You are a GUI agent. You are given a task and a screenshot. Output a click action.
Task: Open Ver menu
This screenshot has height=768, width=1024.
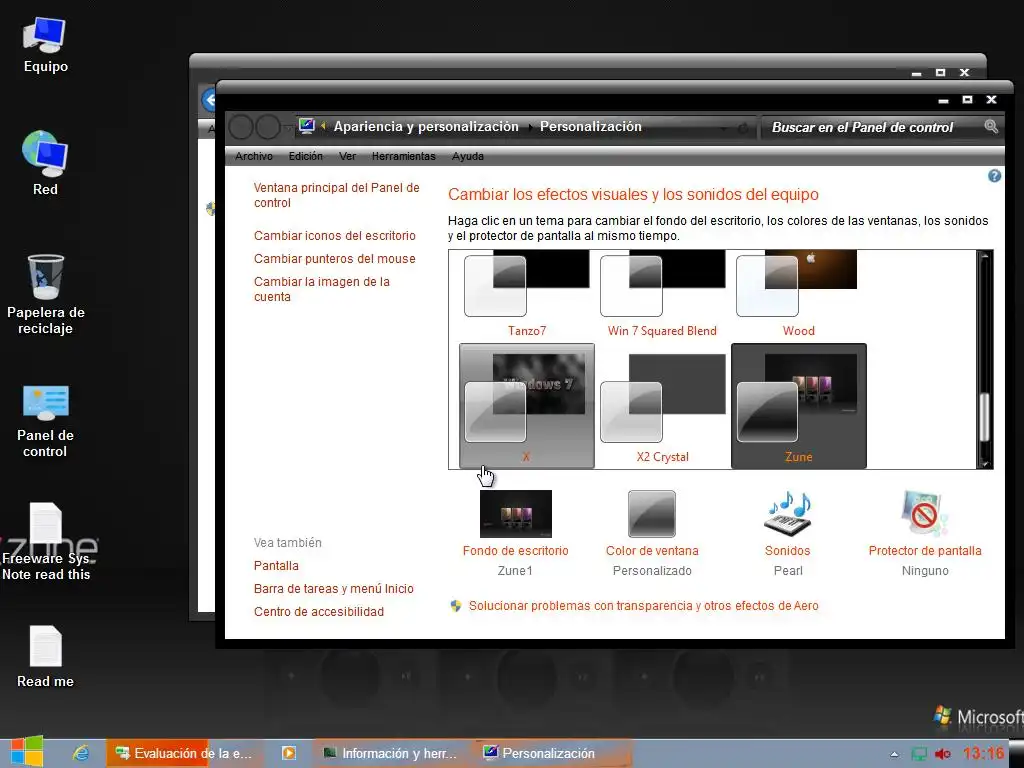coord(347,156)
